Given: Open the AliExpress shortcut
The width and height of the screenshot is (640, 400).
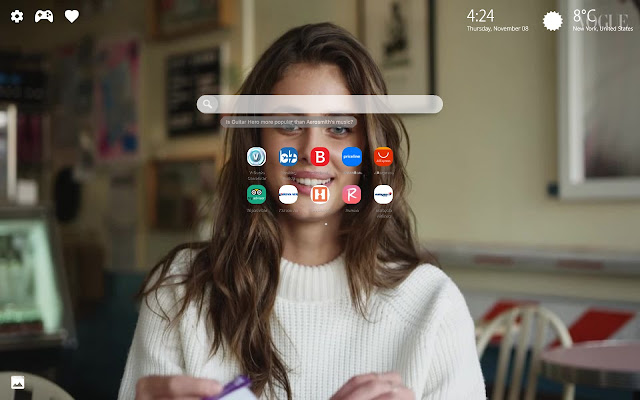Looking at the screenshot, I should click(x=383, y=157).
